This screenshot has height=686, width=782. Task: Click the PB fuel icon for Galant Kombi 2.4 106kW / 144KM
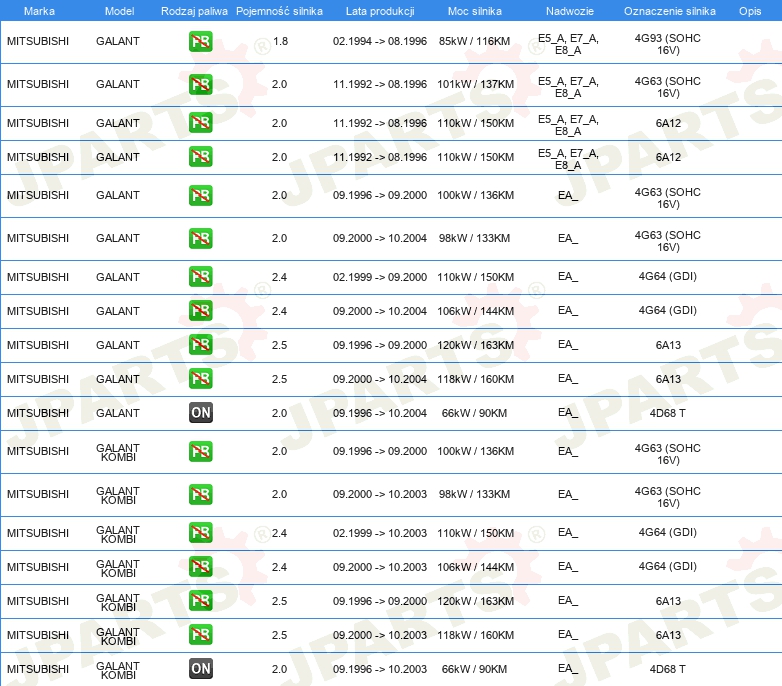200,567
